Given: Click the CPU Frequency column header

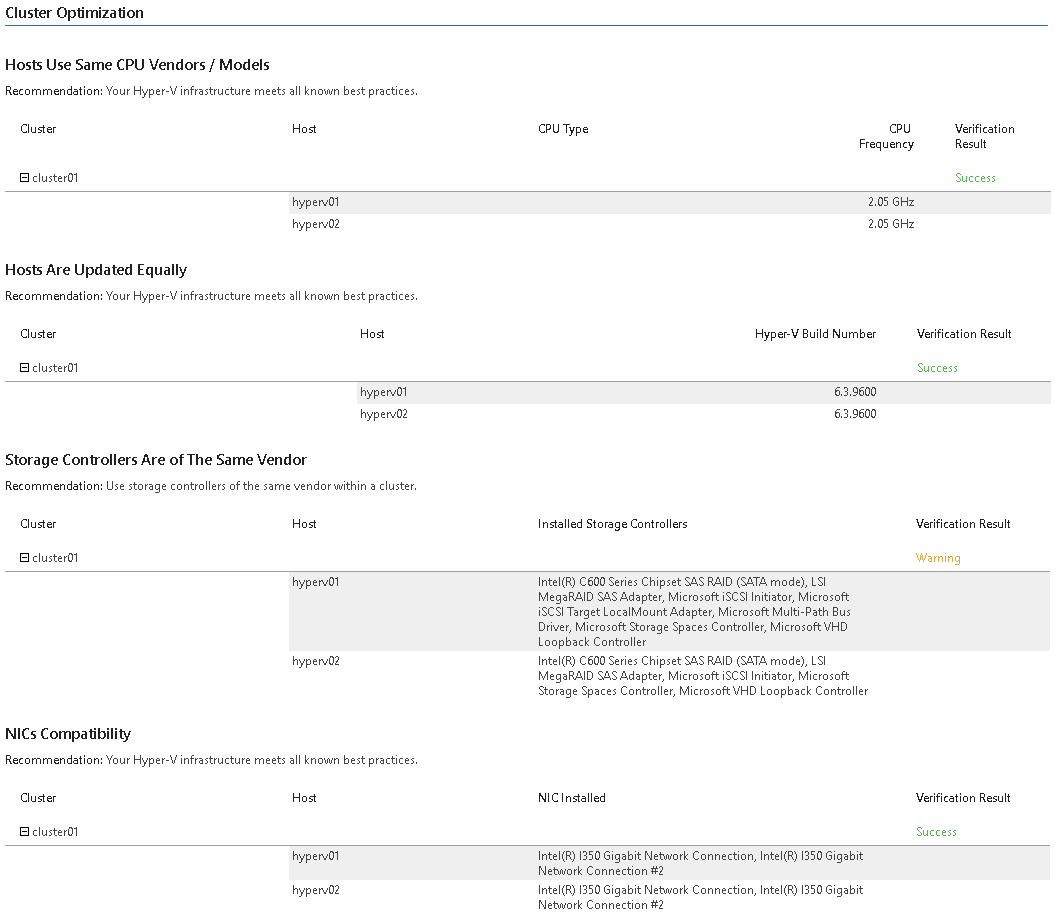Looking at the screenshot, I should click(886, 136).
